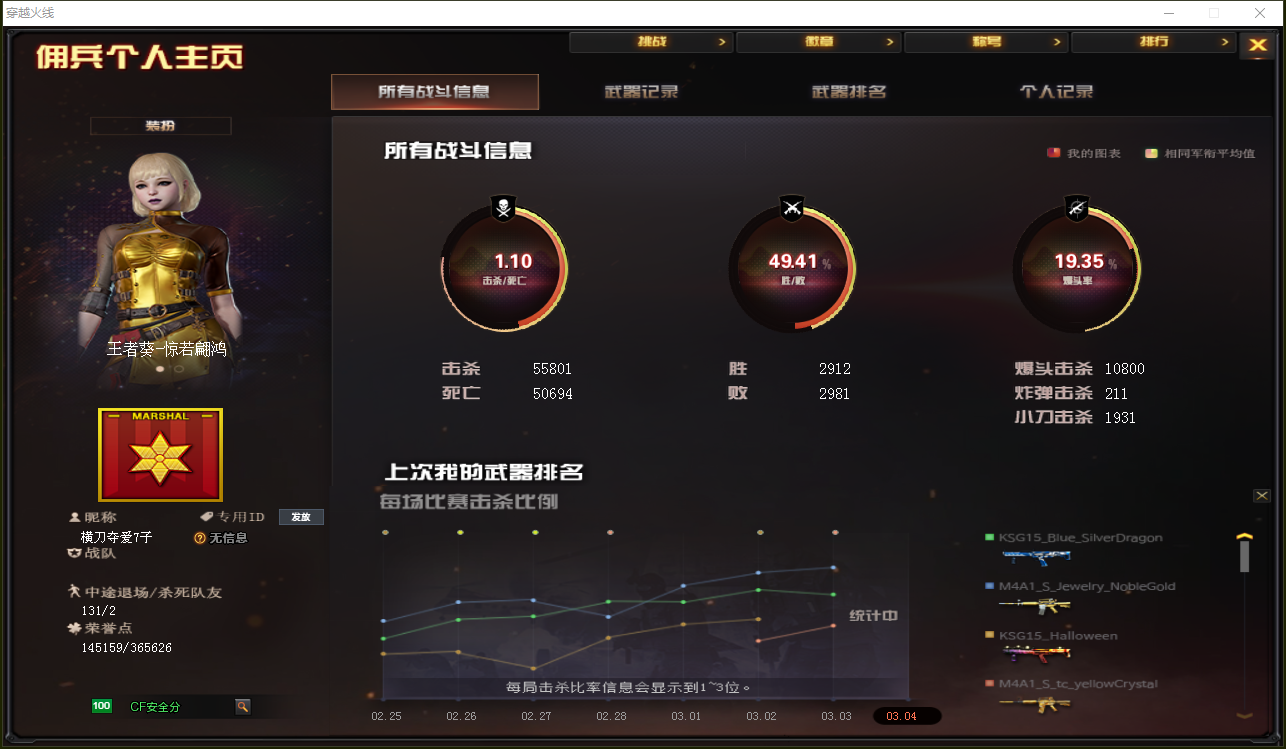
Task: Click the crossed swords win/loss shield icon
Action: click(792, 208)
